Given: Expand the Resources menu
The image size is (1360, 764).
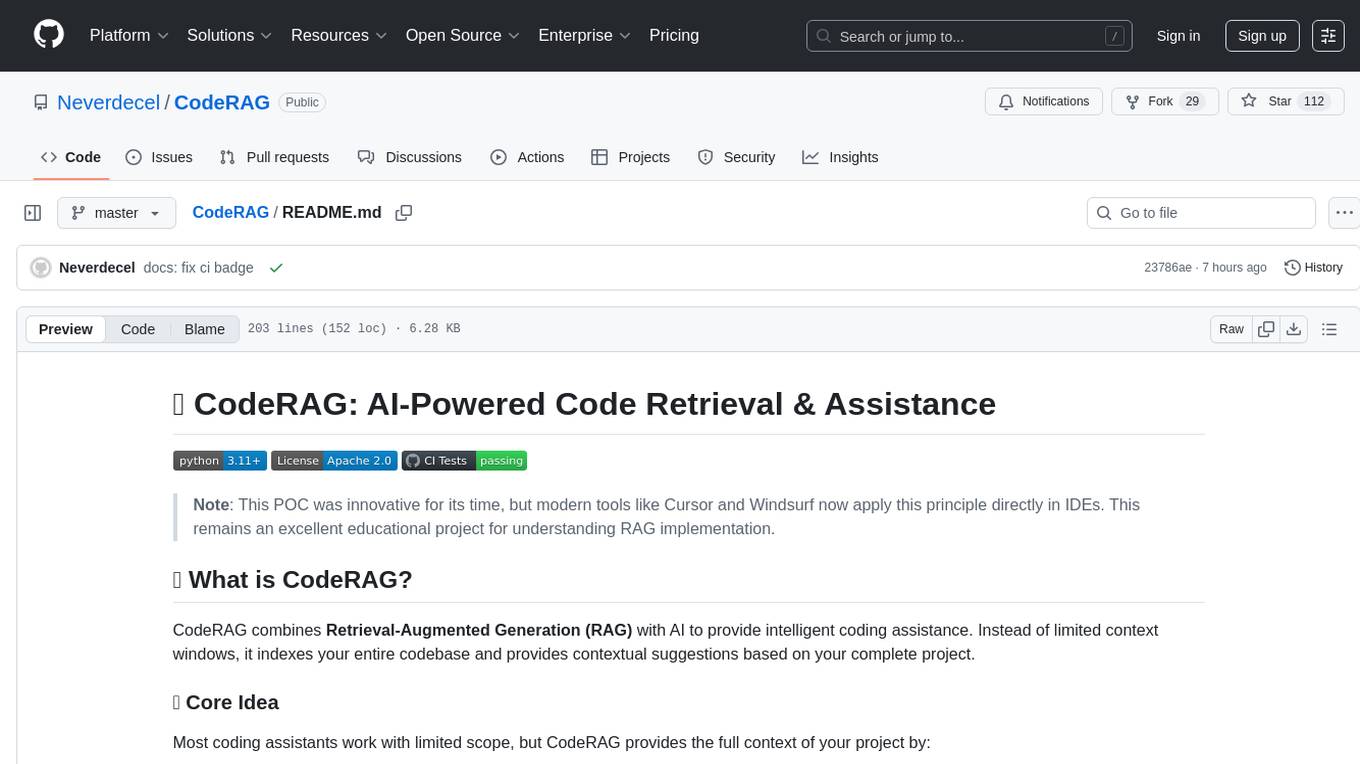Looking at the screenshot, I should tap(339, 35).
